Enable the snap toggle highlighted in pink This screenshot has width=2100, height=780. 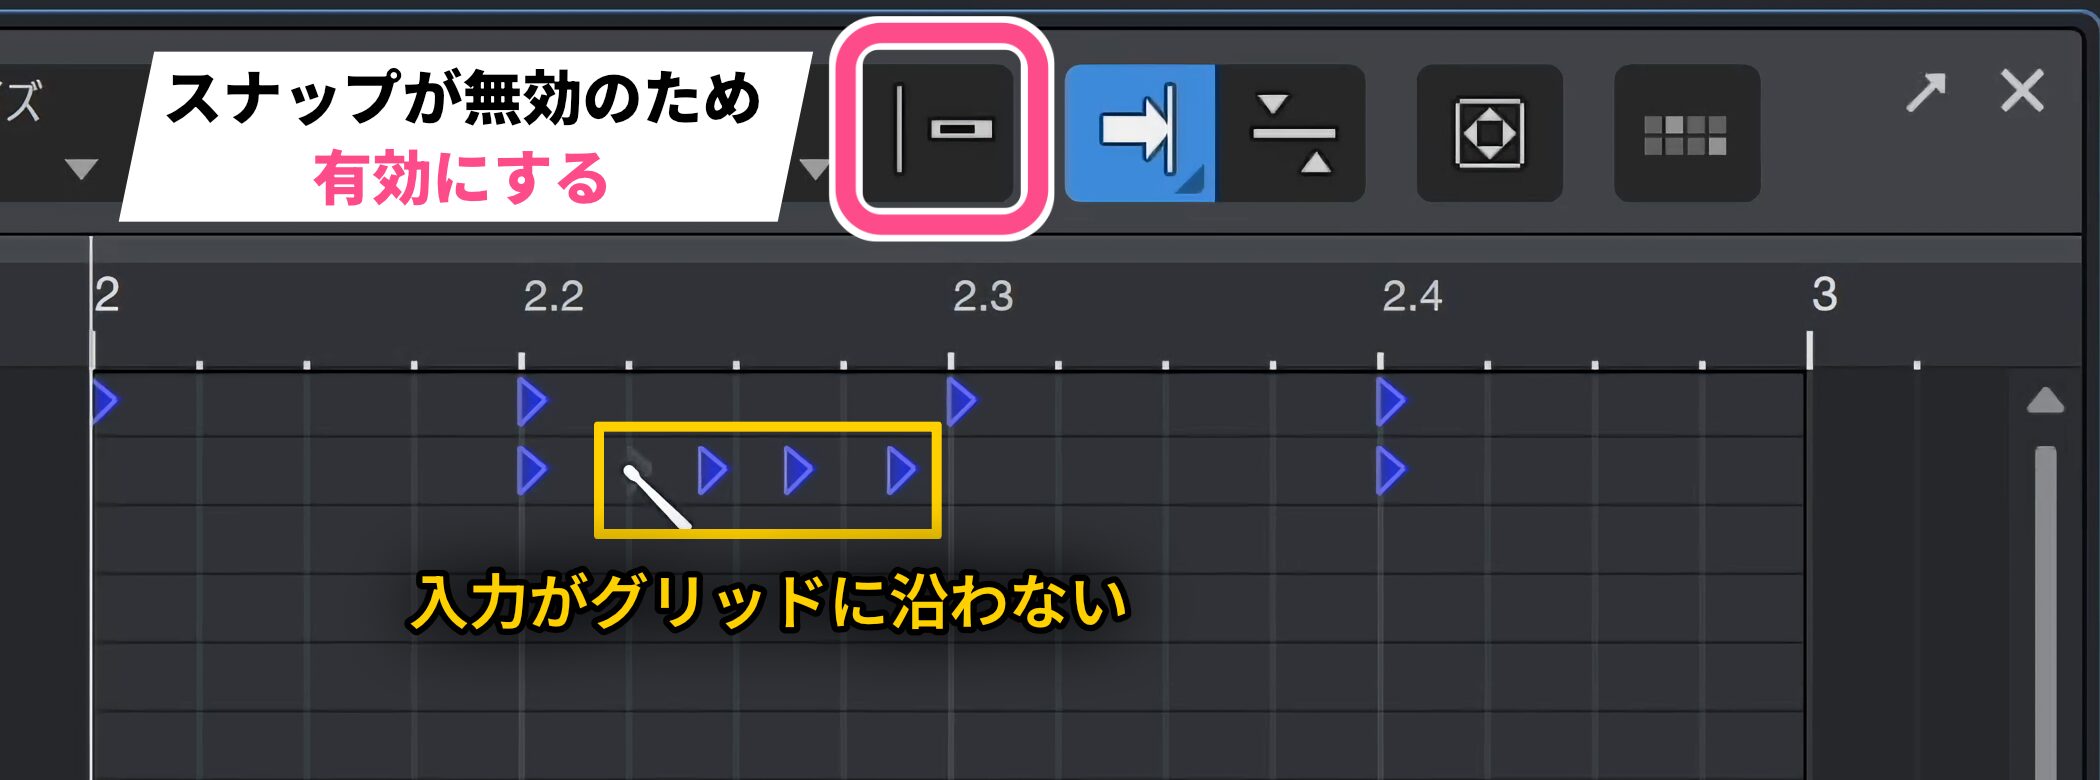point(941,130)
